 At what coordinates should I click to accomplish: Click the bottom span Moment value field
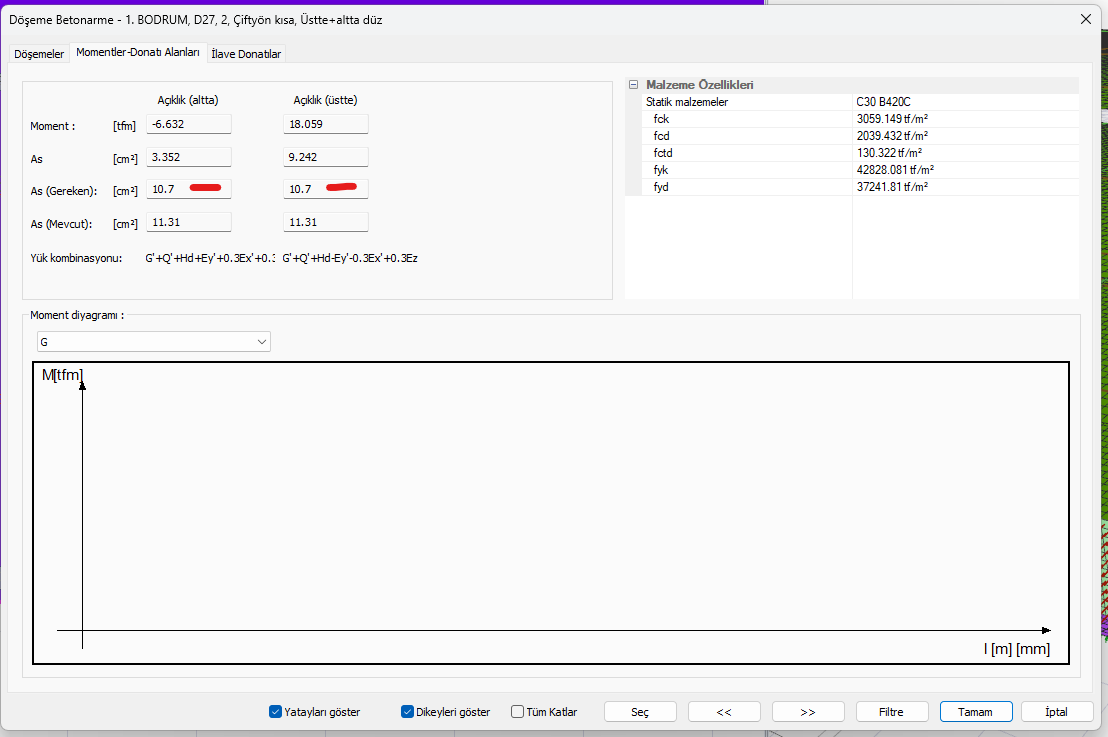click(189, 124)
